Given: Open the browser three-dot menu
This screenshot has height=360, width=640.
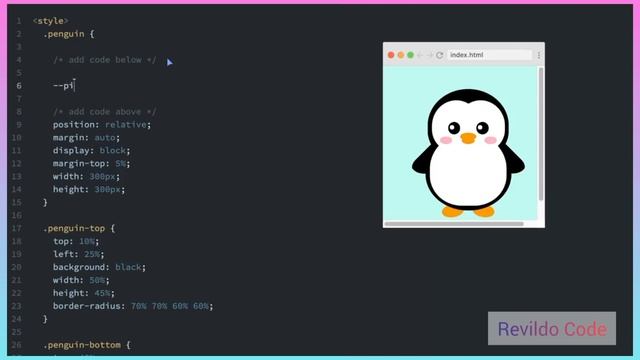Looking at the screenshot, I should (x=539, y=55).
